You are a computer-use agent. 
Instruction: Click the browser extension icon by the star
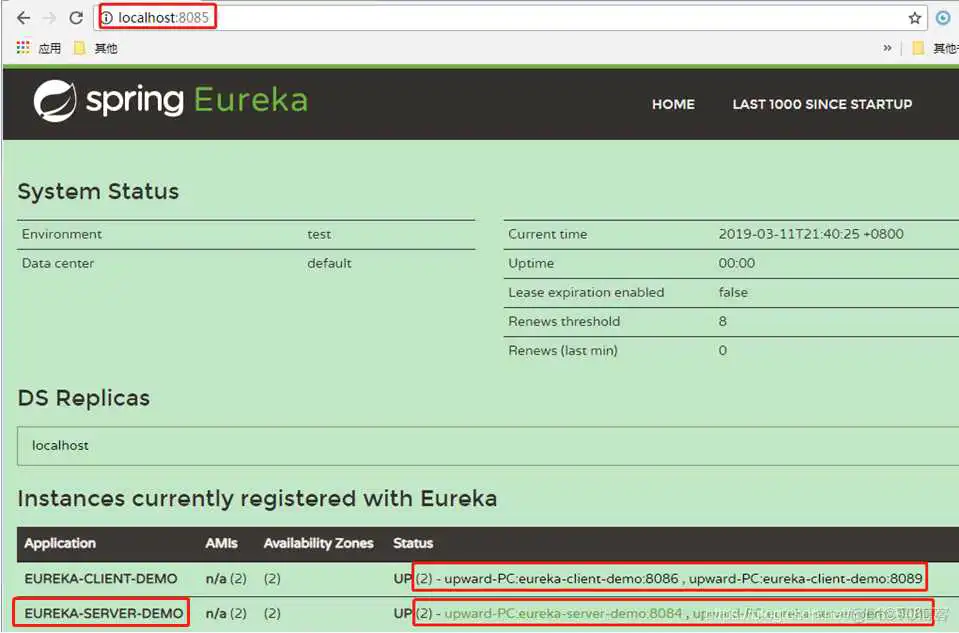[944, 18]
